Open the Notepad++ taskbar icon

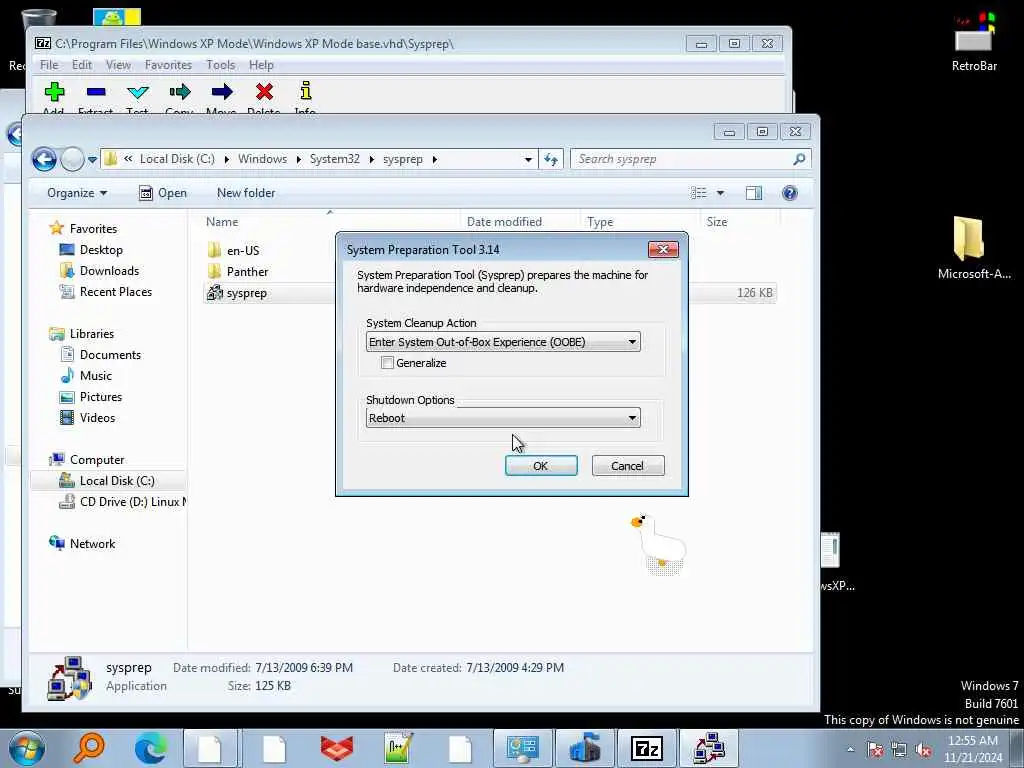(398, 748)
